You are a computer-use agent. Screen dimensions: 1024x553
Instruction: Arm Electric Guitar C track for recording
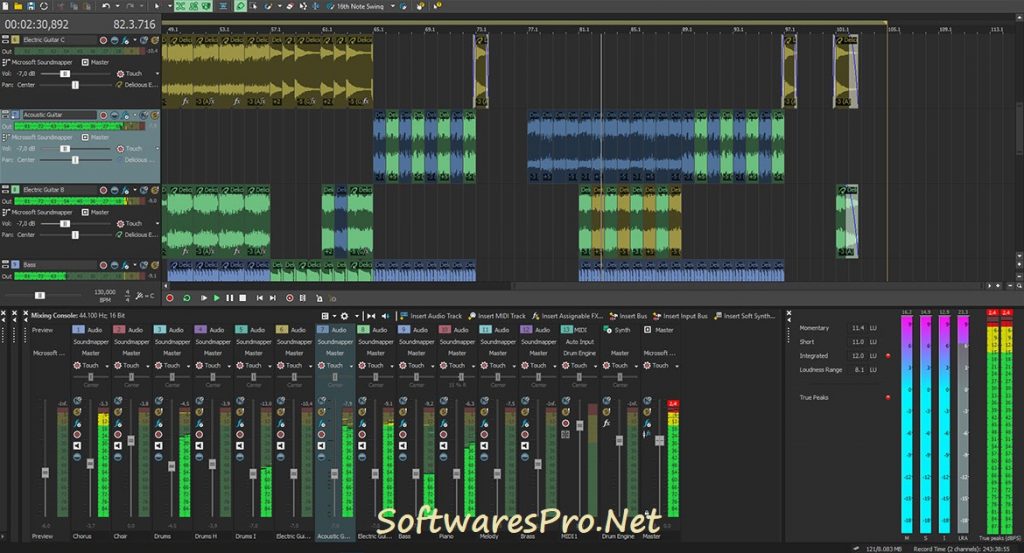tap(103, 40)
